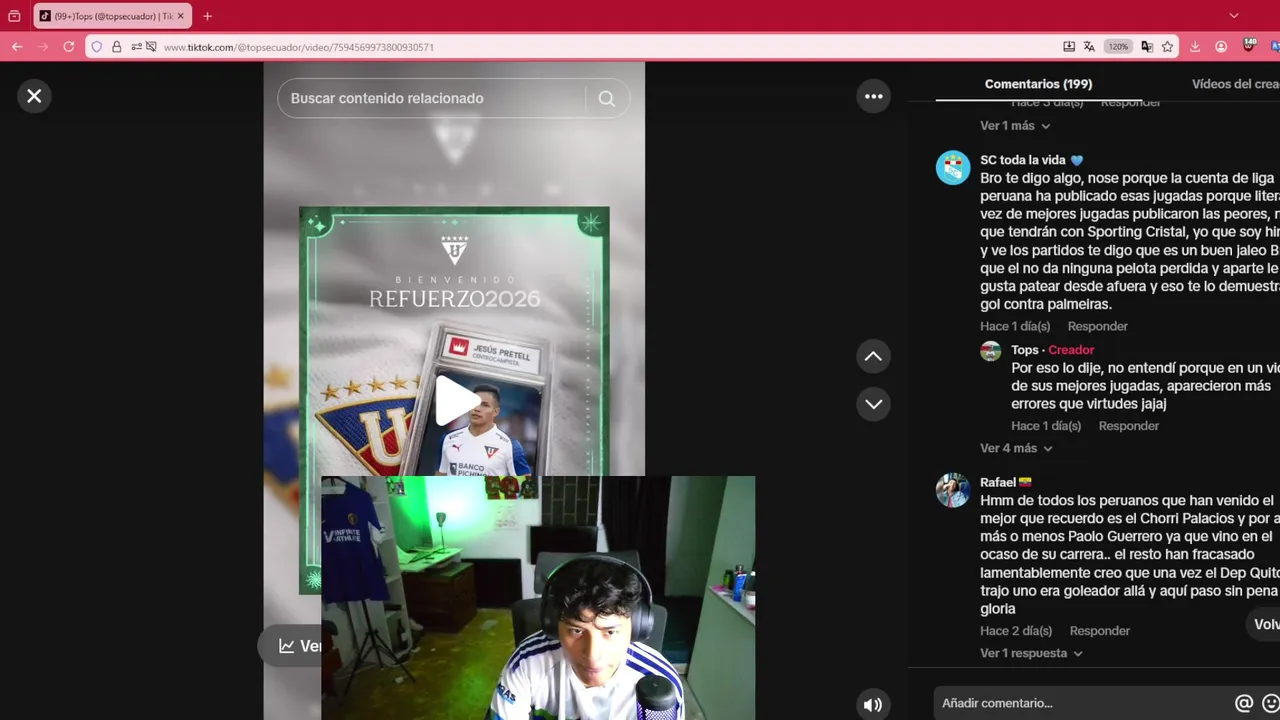Image resolution: width=1280 pixels, height=720 pixels.
Task: Click browser back arrow
Action: (x=17, y=46)
